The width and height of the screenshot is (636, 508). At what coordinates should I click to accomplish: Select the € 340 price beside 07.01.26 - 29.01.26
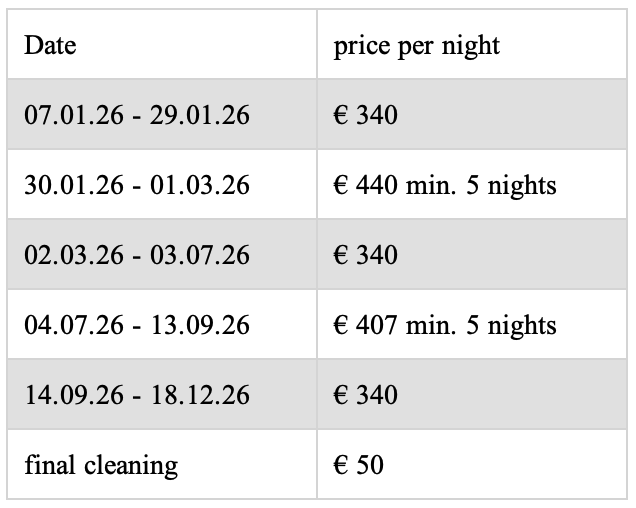[365, 115]
